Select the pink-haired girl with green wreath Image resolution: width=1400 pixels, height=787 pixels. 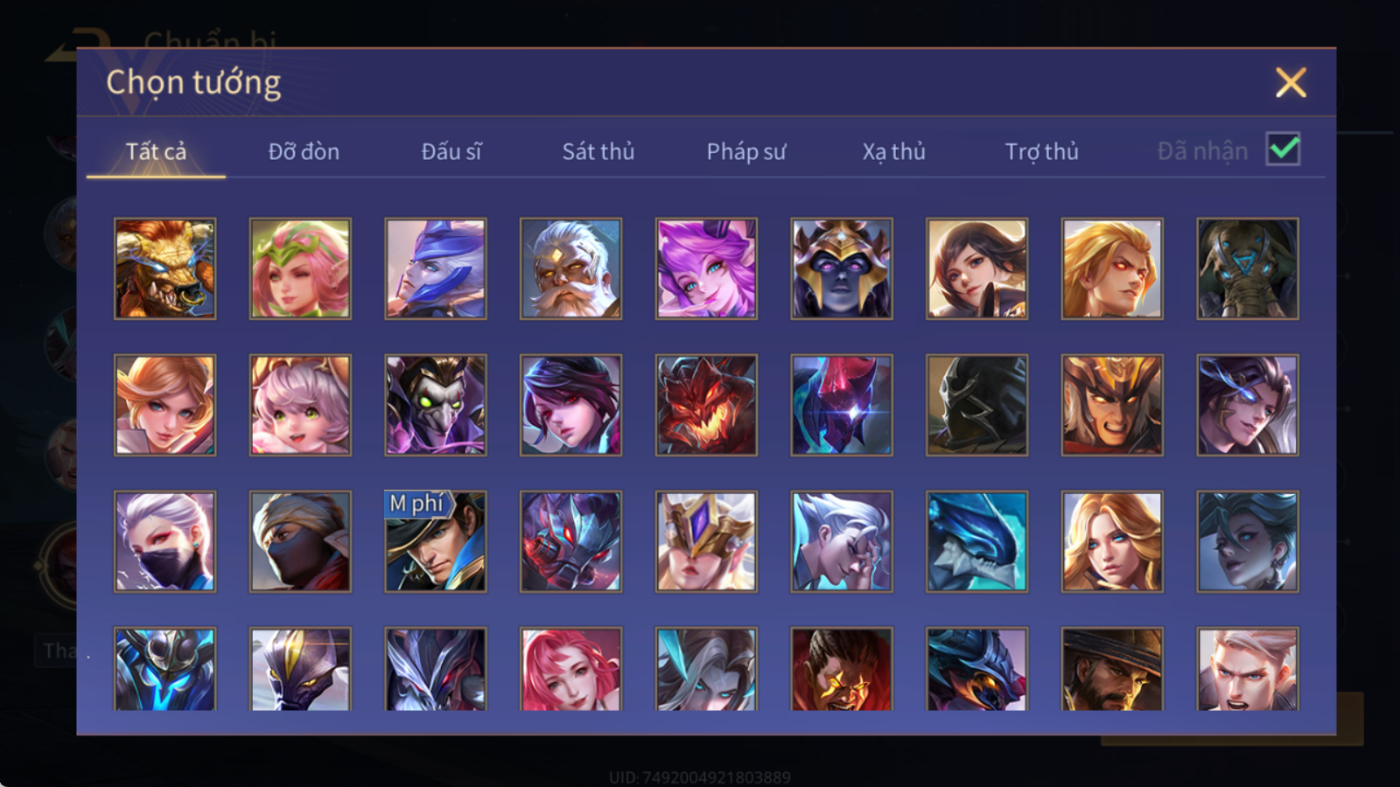click(x=300, y=269)
